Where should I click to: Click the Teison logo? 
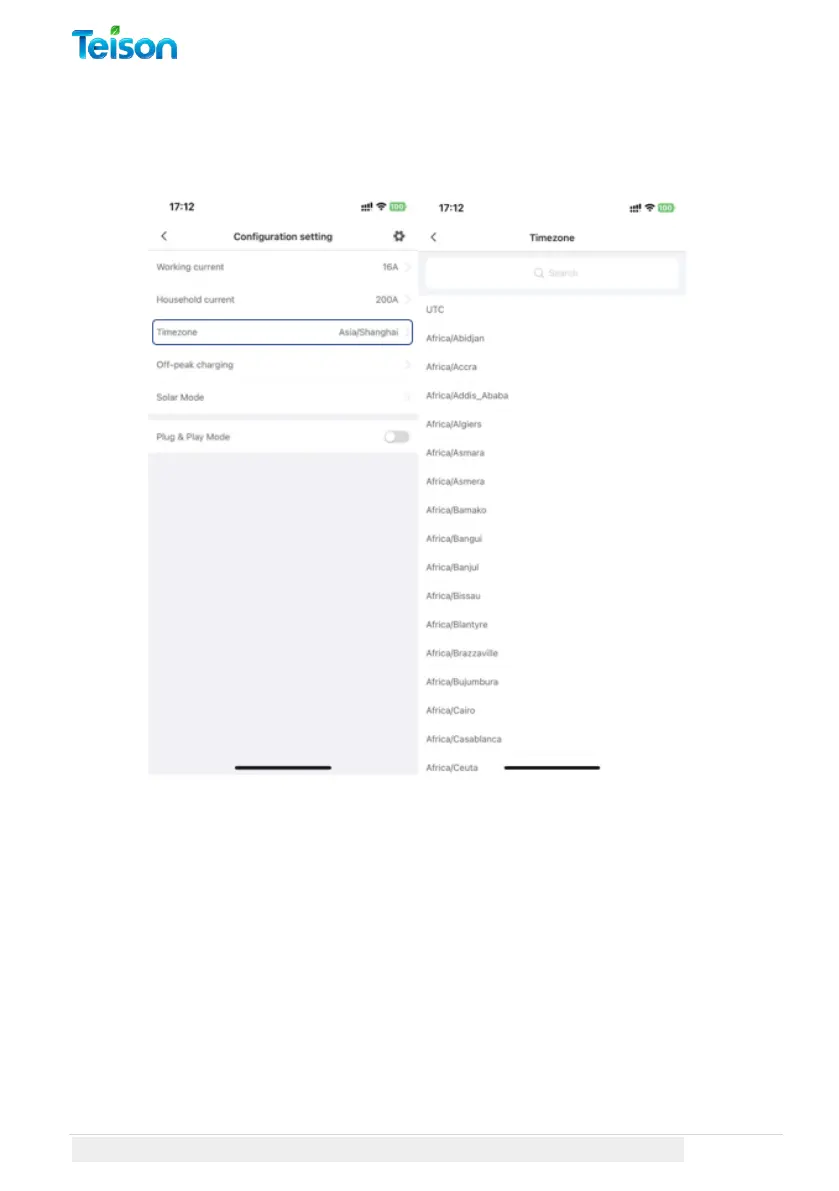(x=125, y=43)
